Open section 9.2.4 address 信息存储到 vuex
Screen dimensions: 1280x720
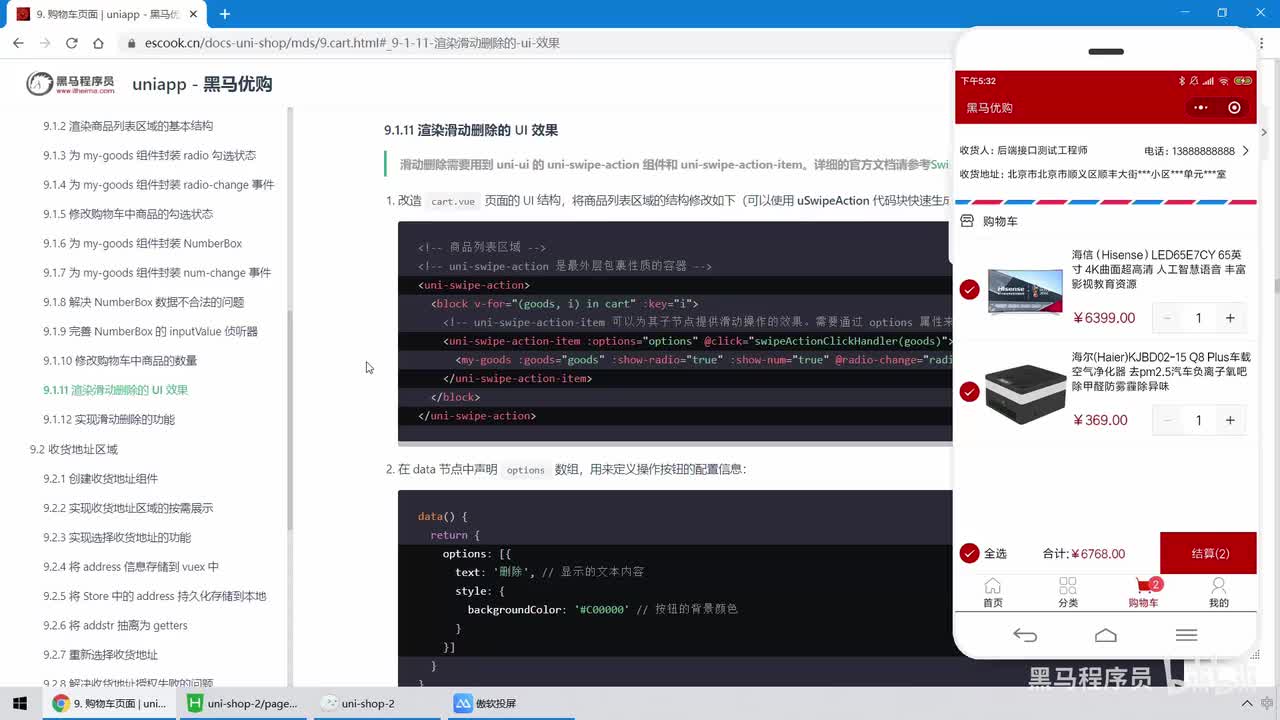coord(131,566)
